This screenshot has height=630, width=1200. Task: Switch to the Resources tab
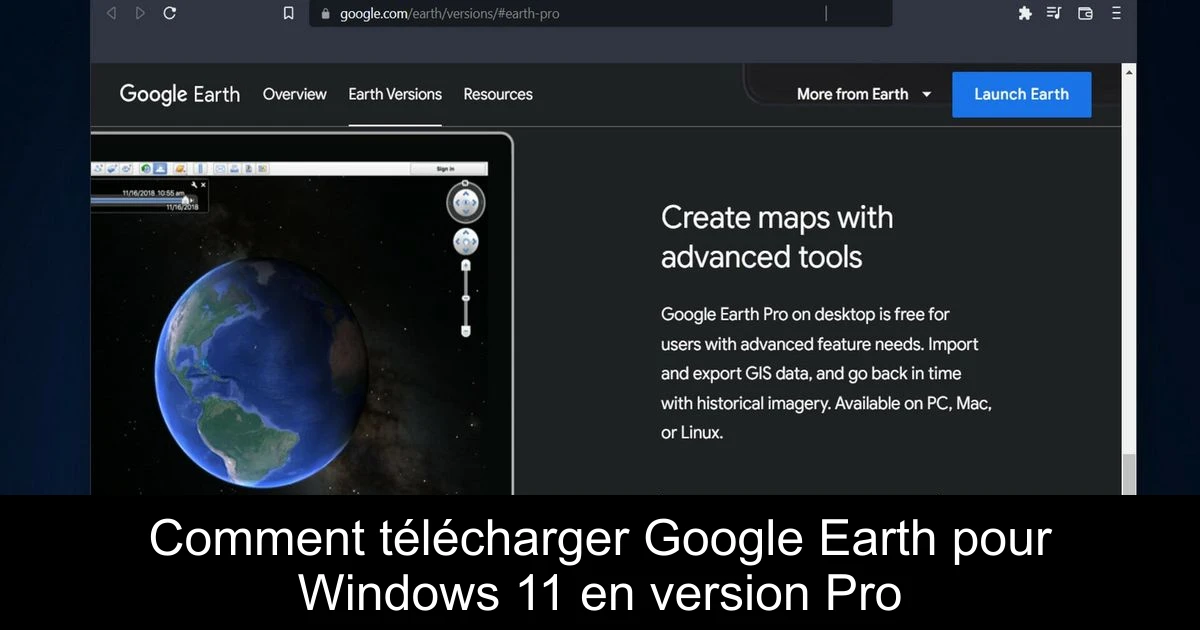pos(497,94)
